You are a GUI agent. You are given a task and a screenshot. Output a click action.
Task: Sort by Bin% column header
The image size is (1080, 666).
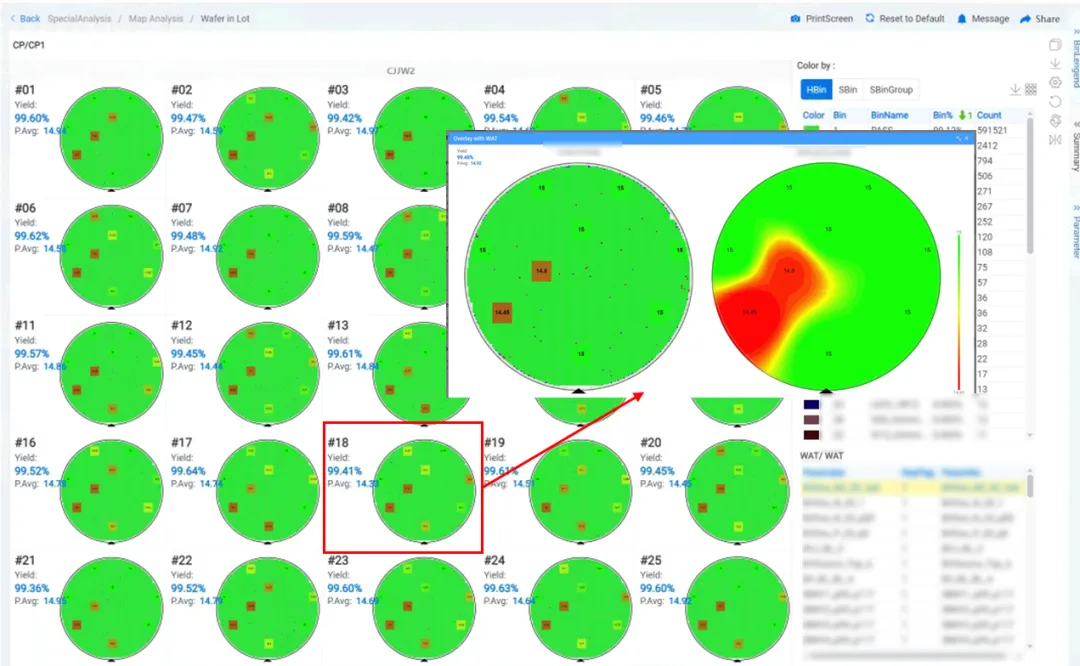(942, 115)
